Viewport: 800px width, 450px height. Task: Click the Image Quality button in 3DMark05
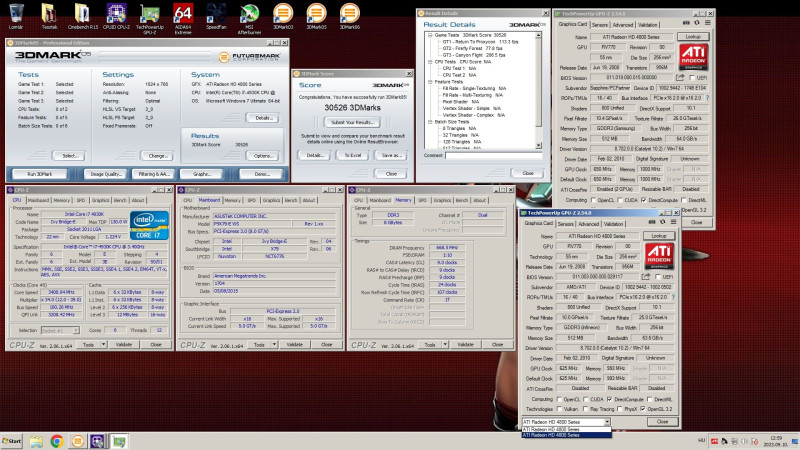click(x=106, y=174)
